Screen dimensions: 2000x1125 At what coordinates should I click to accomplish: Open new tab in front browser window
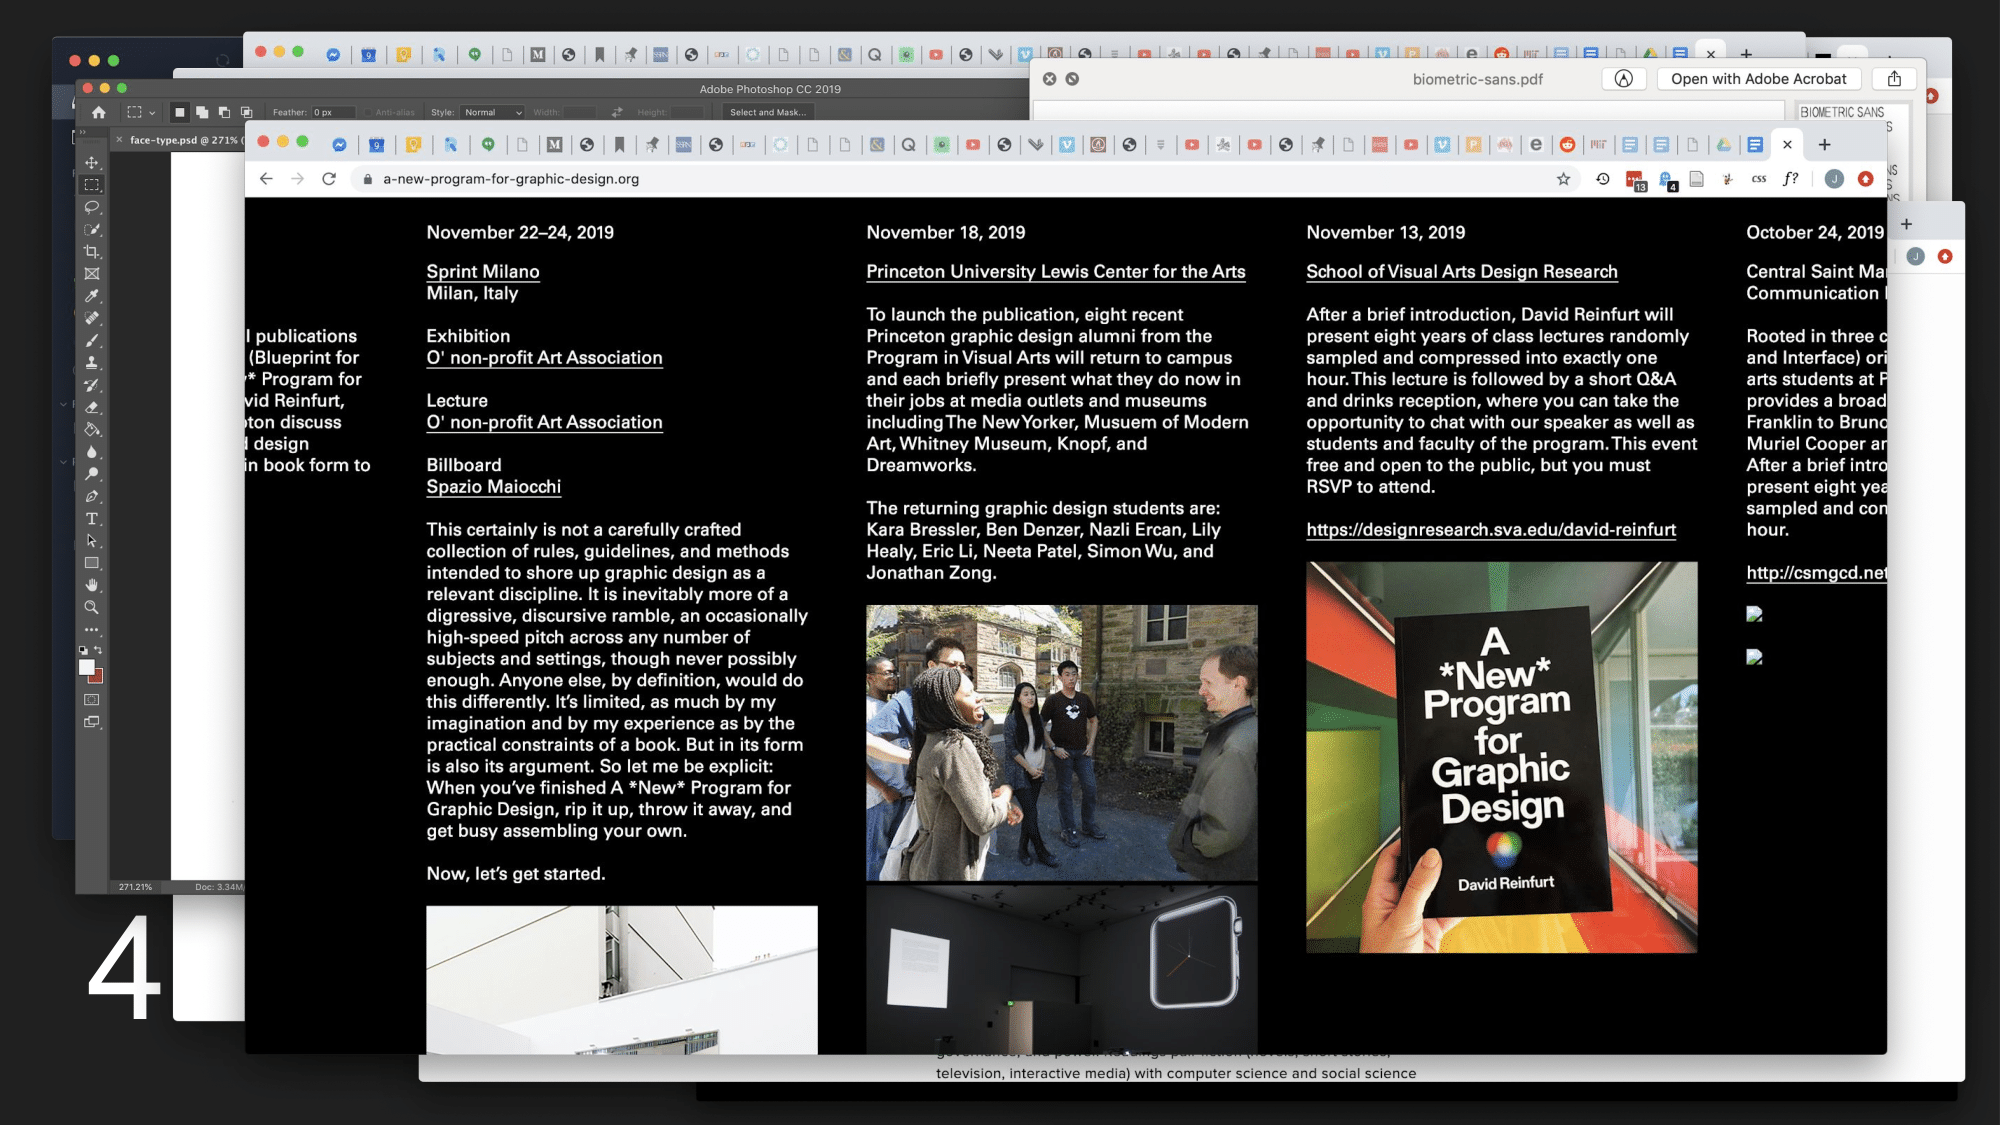coord(1824,145)
